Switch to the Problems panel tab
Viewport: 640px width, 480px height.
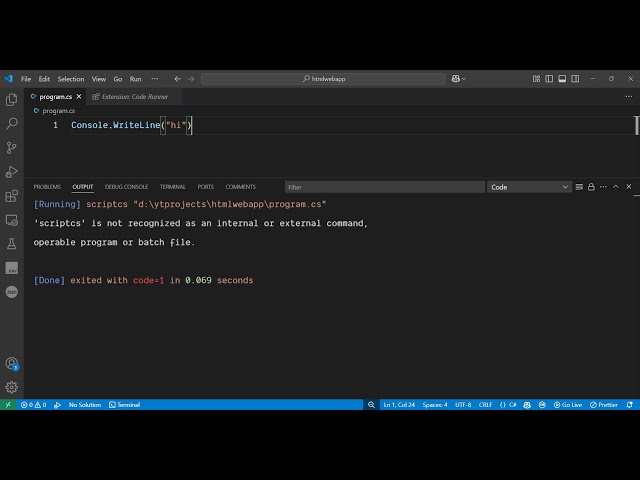tap(47, 187)
